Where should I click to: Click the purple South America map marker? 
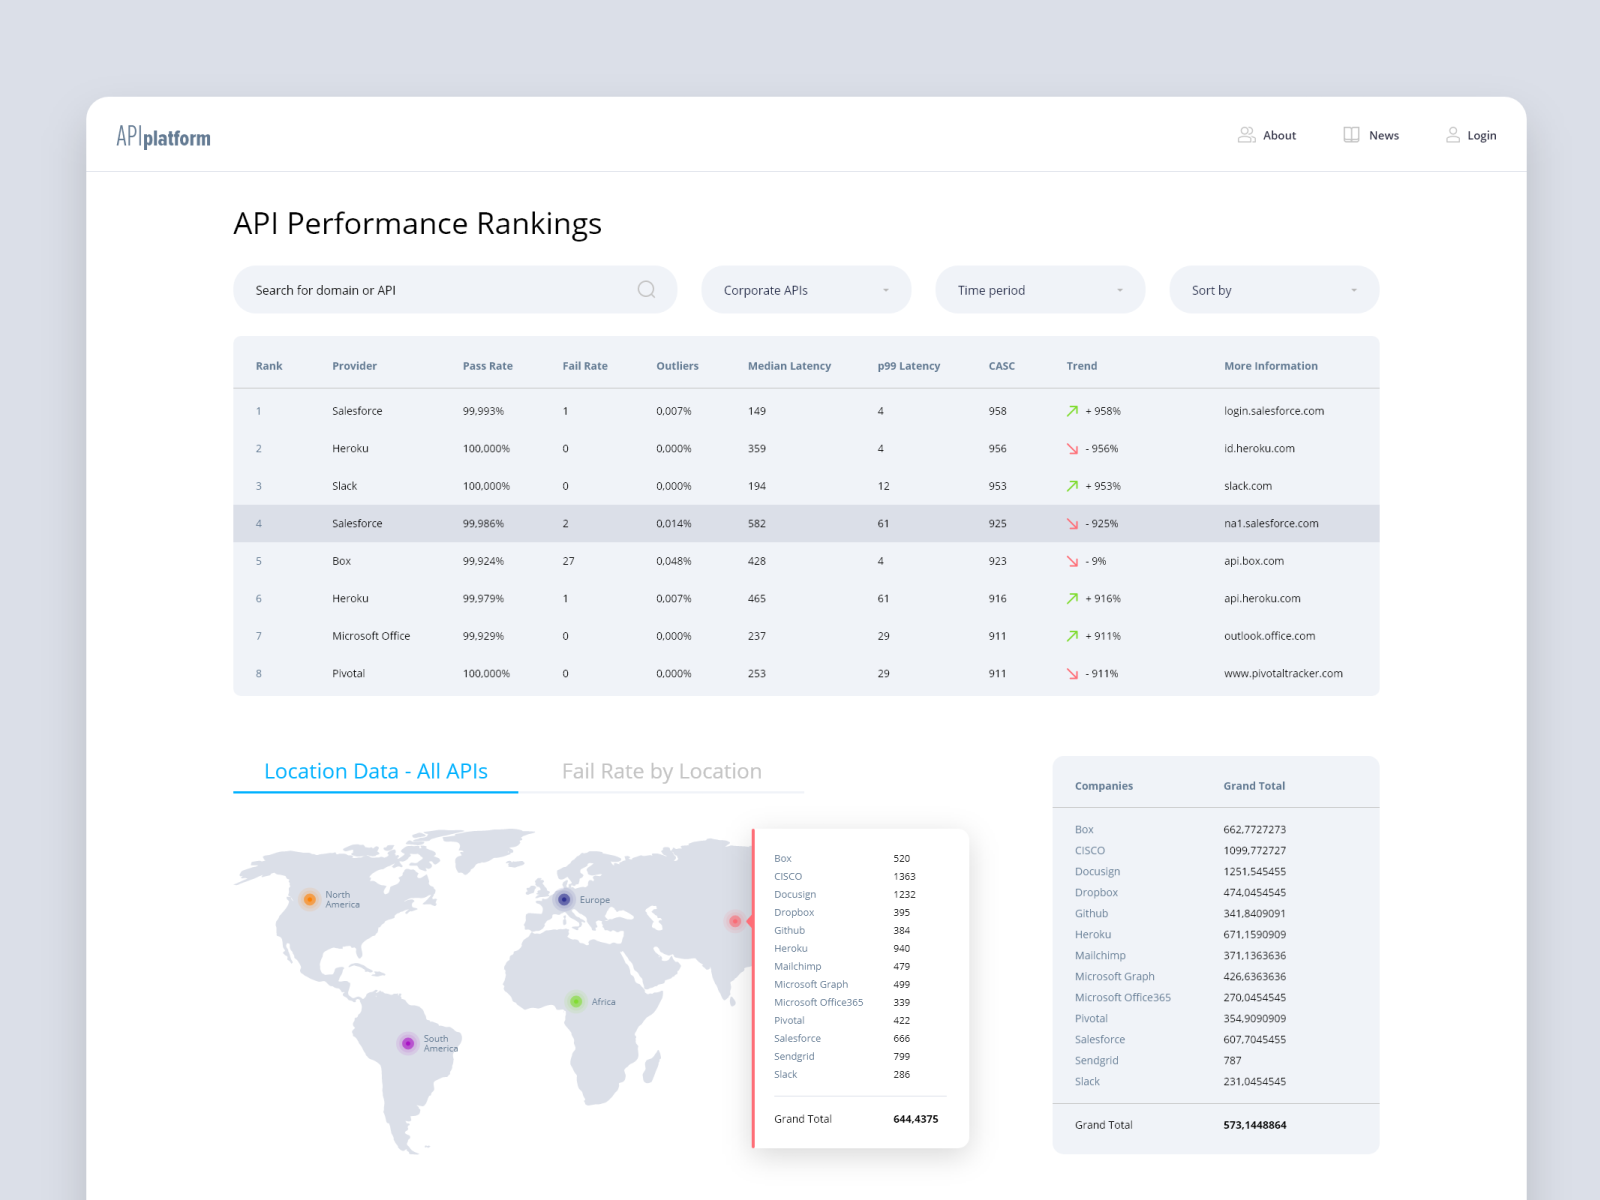408,1043
